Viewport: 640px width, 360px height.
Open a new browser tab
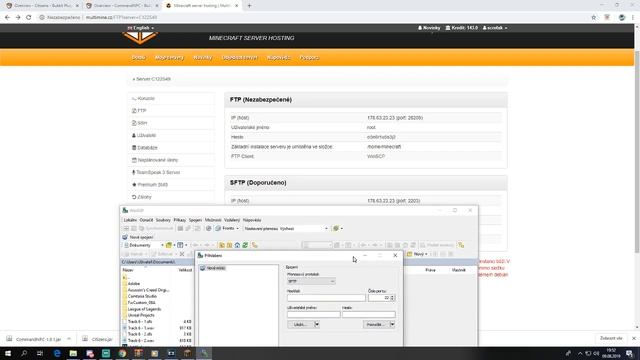pos(249,6)
